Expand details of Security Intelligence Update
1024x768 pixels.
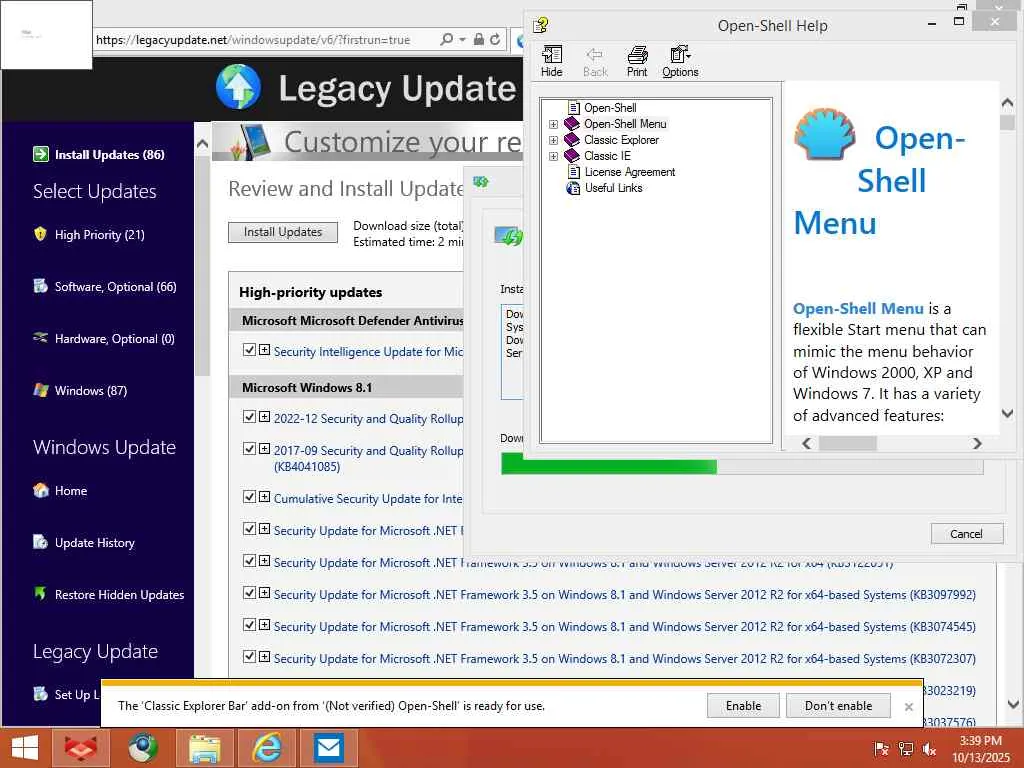point(264,349)
